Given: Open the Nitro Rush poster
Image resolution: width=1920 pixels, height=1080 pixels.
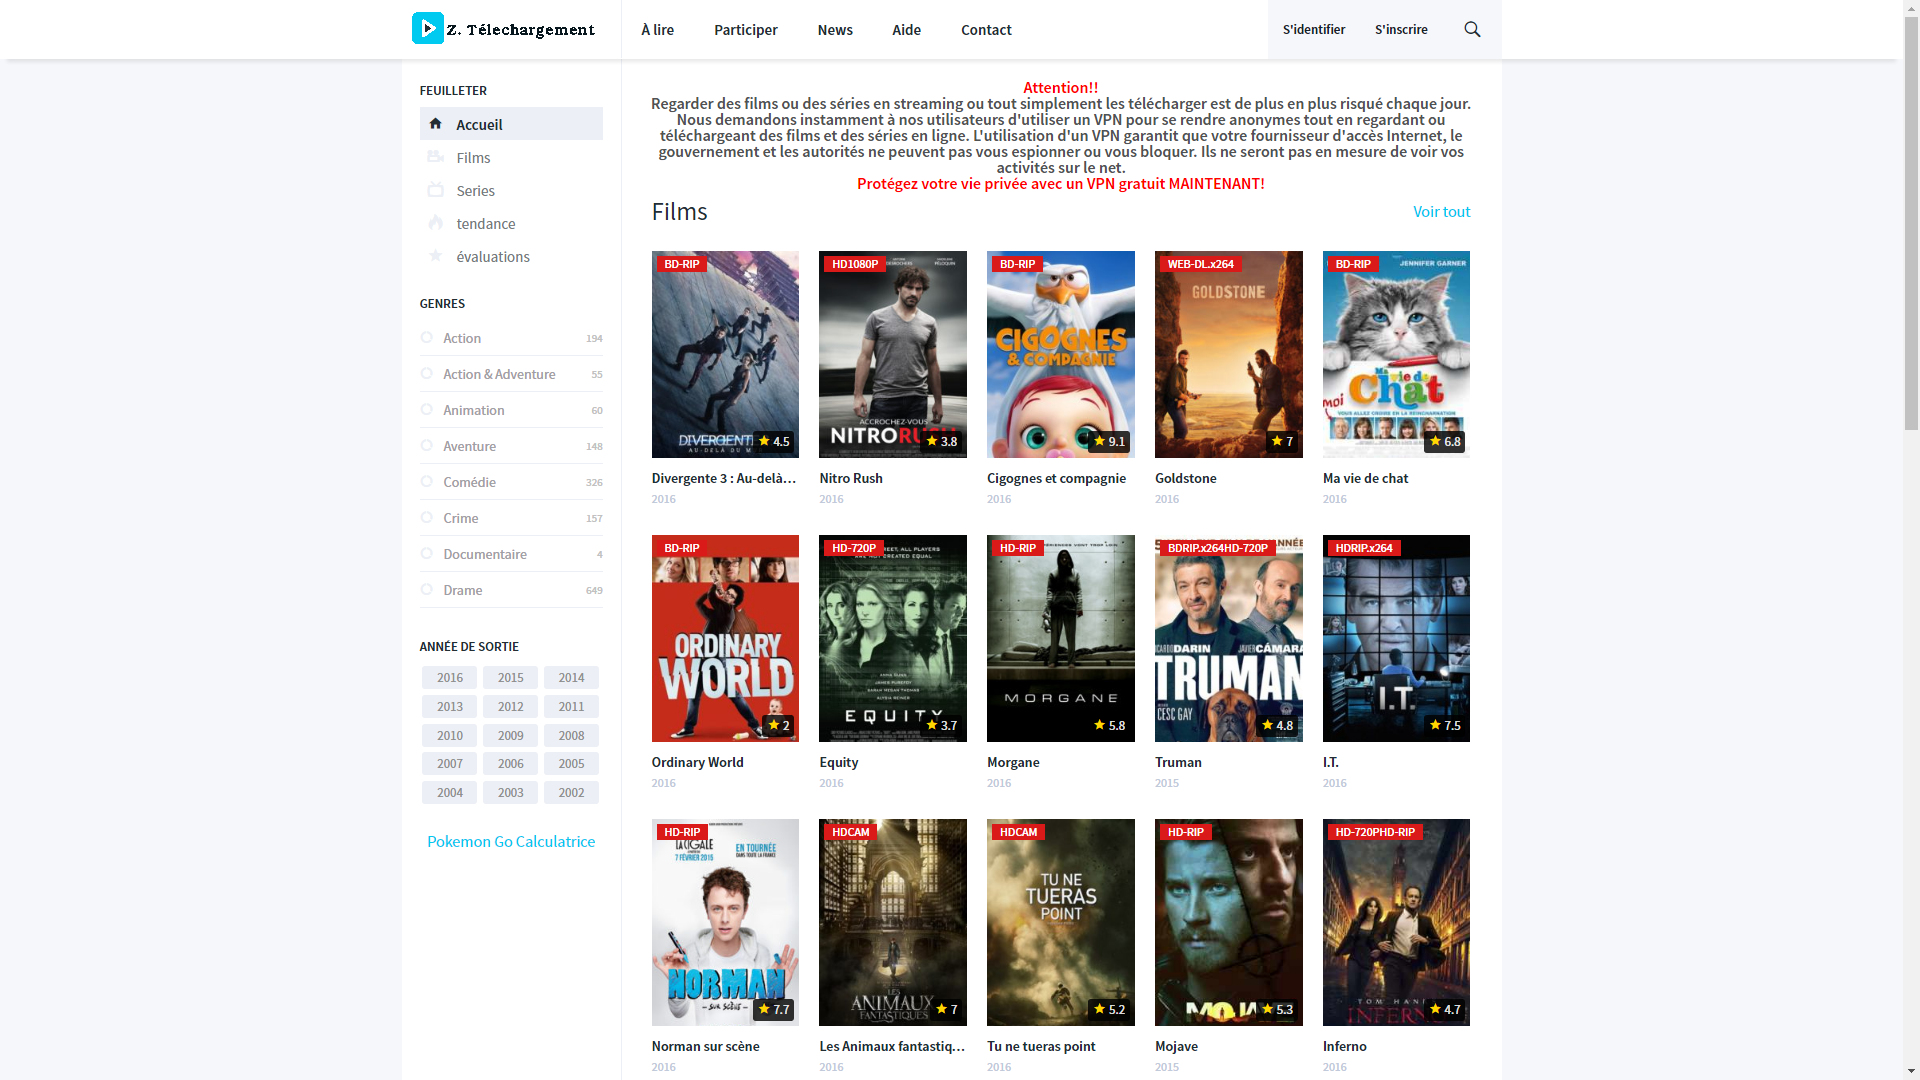Looking at the screenshot, I should [x=893, y=354].
